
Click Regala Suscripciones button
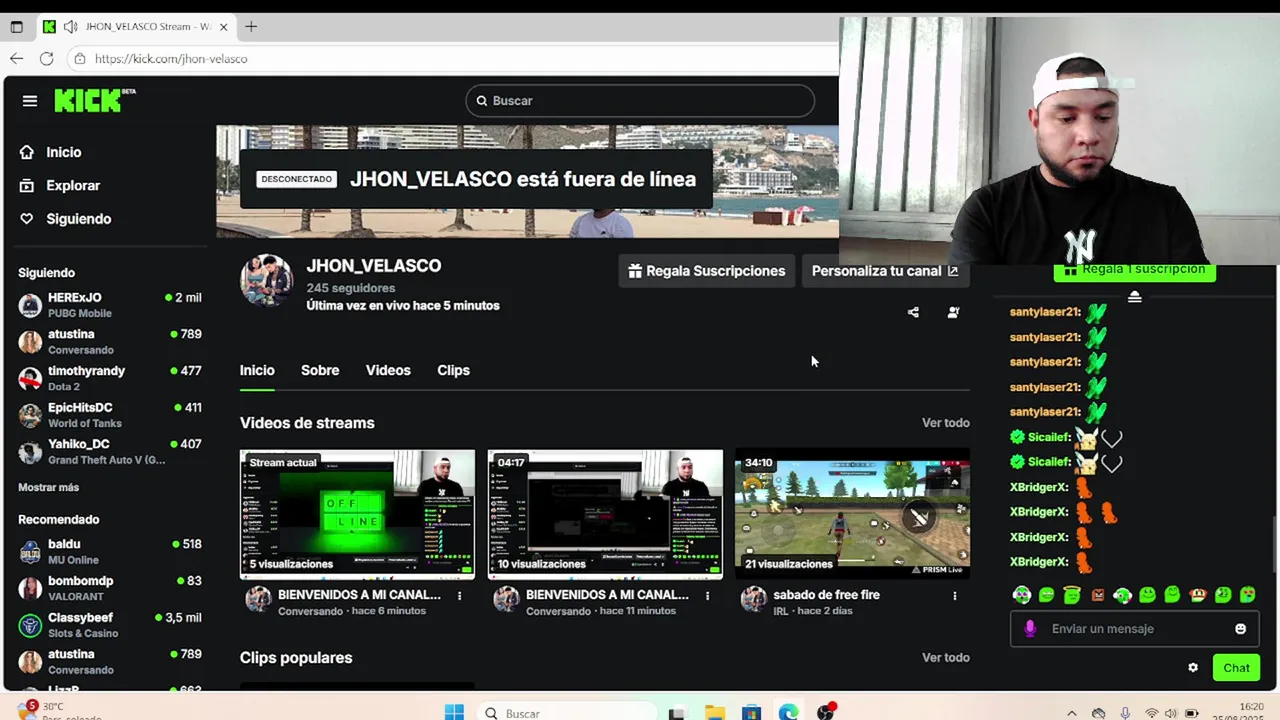click(707, 271)
